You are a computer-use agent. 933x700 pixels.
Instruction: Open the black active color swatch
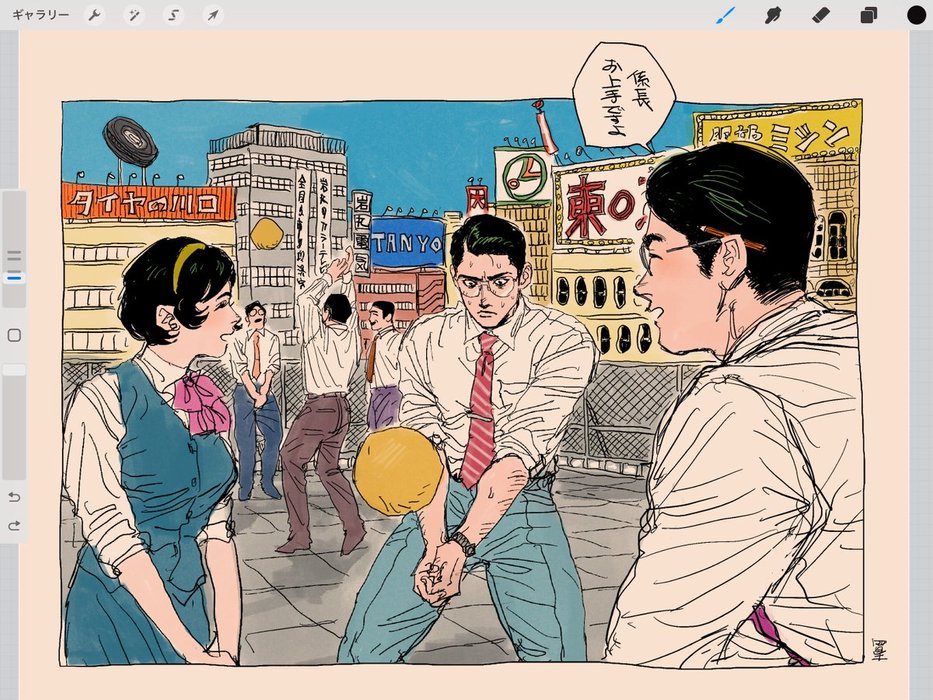coord(916,15)
